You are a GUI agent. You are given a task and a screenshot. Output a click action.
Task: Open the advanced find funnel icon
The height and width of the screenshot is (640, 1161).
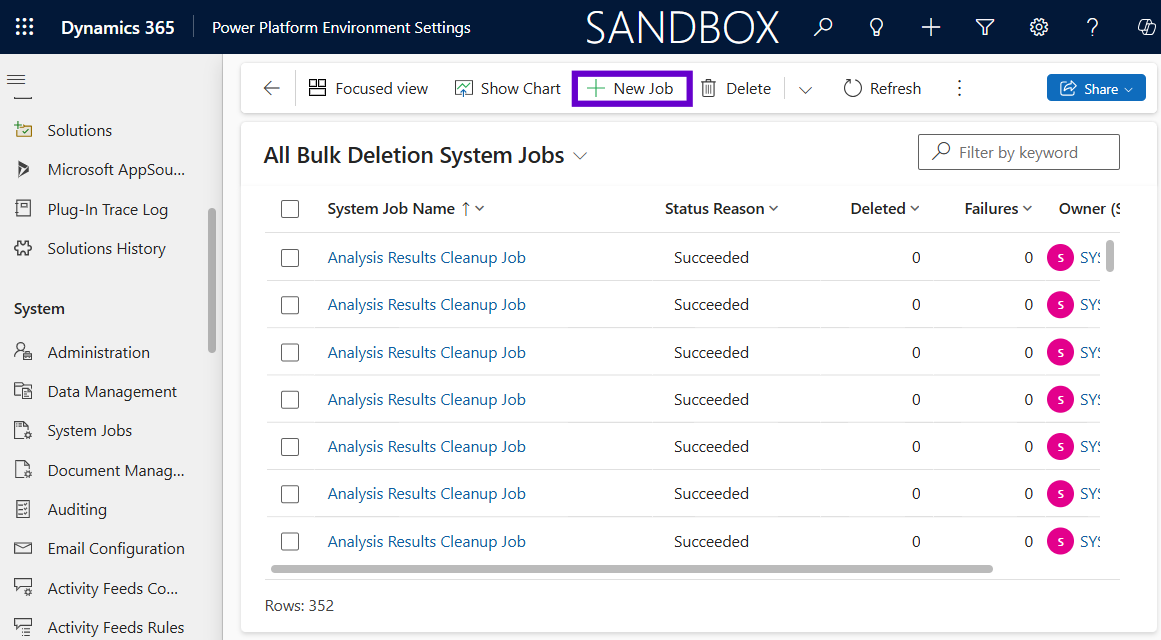tap(985, 27)
